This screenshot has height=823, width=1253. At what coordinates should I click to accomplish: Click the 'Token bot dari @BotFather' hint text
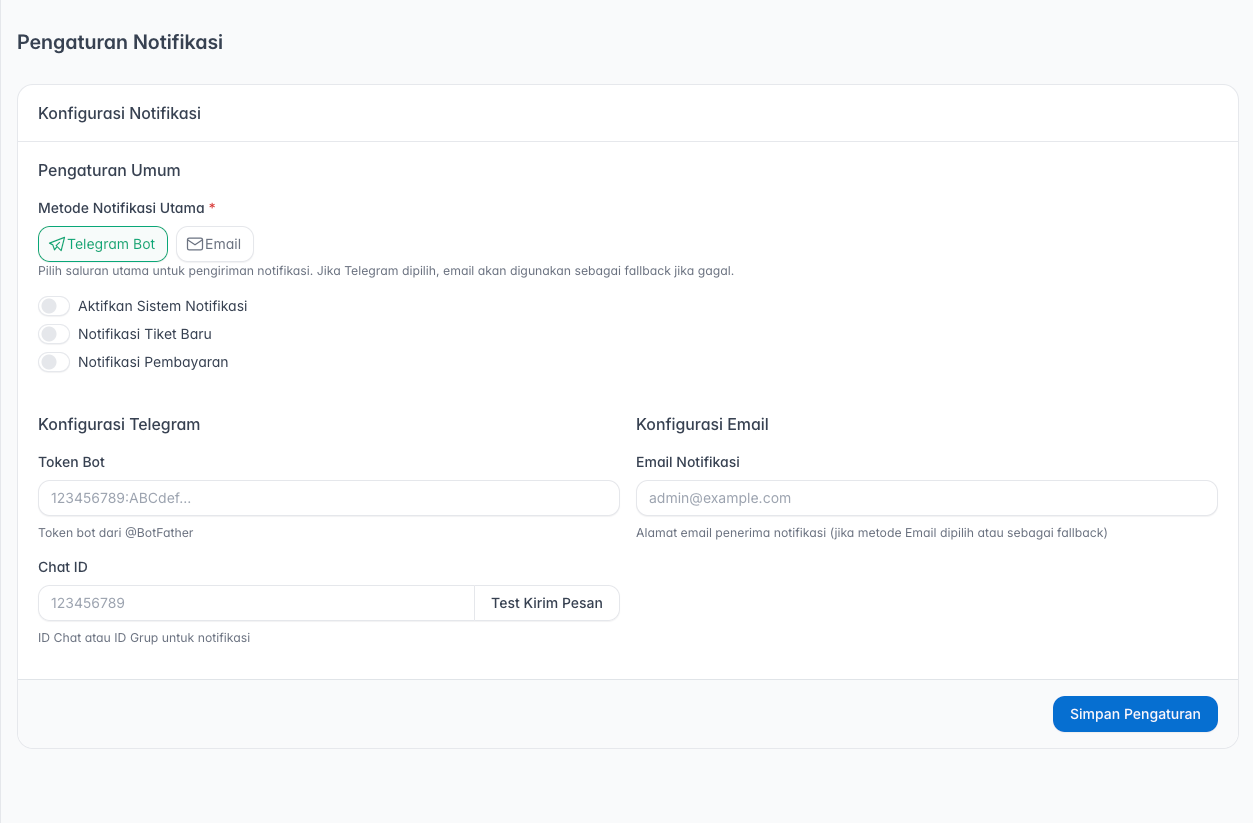[116, 533]
